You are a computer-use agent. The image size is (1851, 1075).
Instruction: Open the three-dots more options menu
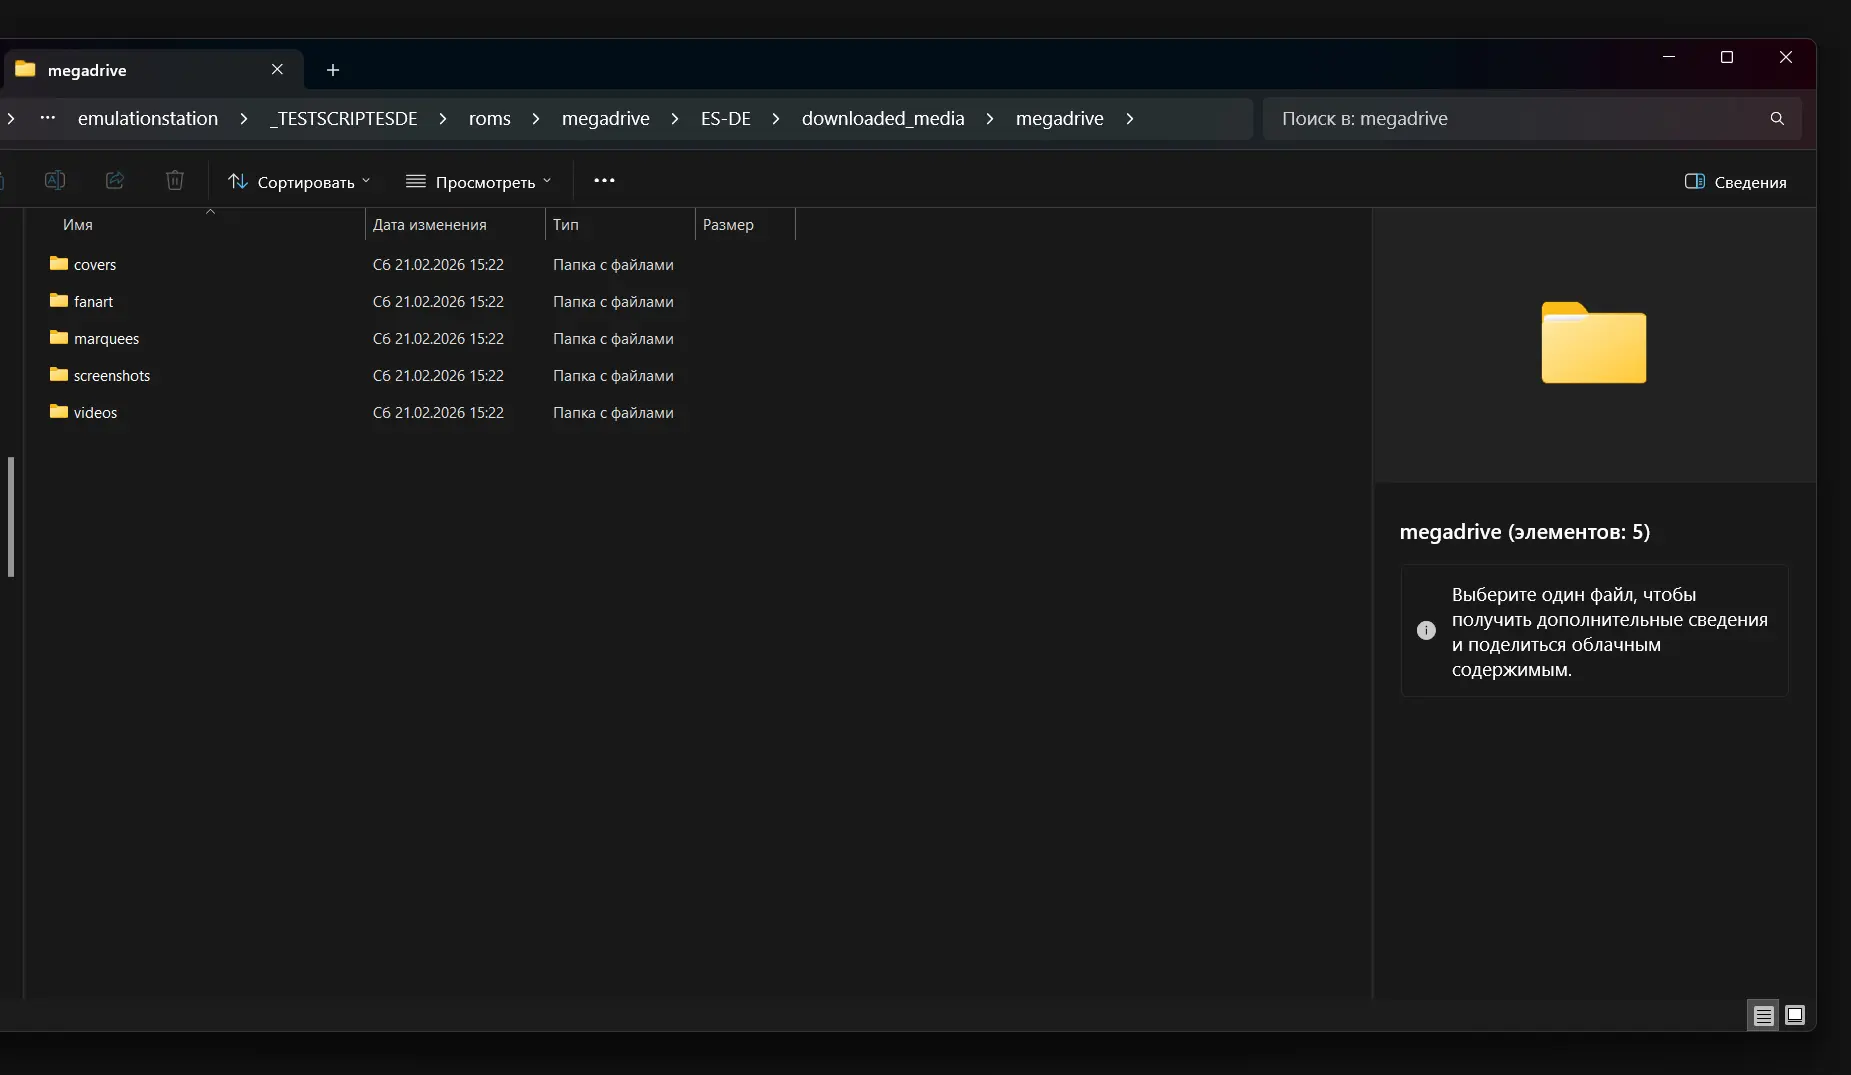coord(604,180)
